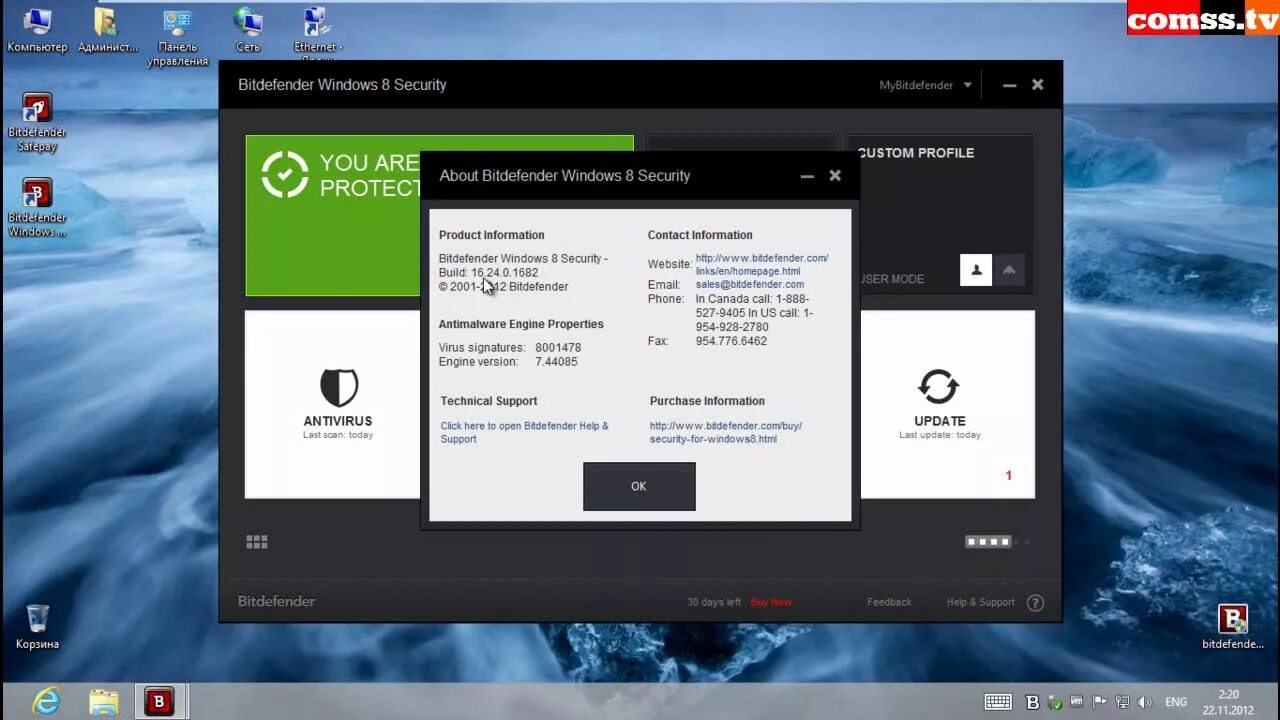
Task: Open Панель управления desktop icon
Action: [x=178, y=37]
